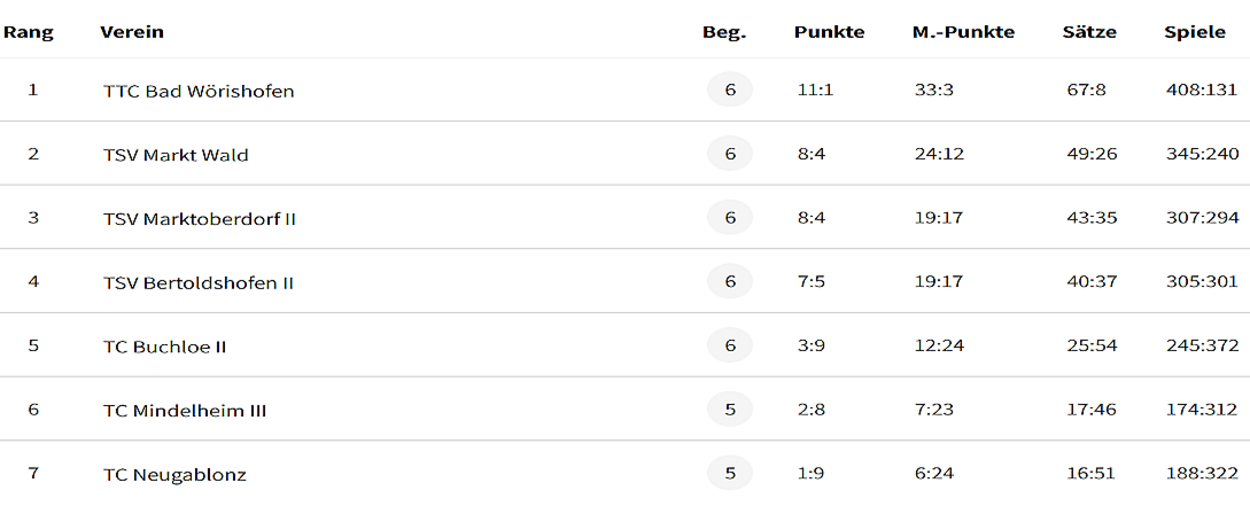Open TSV Bertoldshofen II team page
1250x506 pixels.
198,283
